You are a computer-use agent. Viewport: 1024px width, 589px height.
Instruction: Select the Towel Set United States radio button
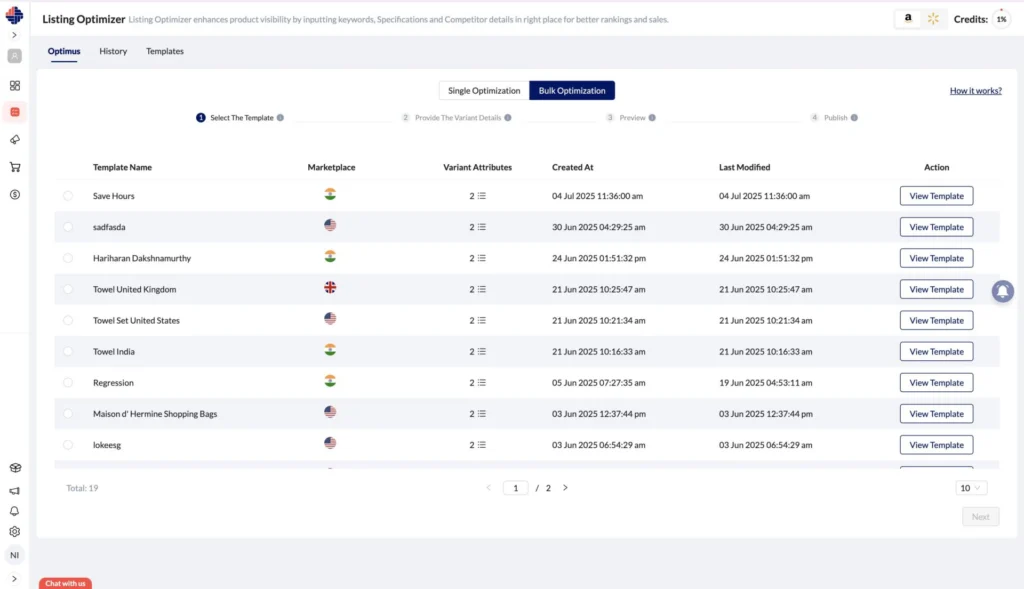click(x=68, y=321)
